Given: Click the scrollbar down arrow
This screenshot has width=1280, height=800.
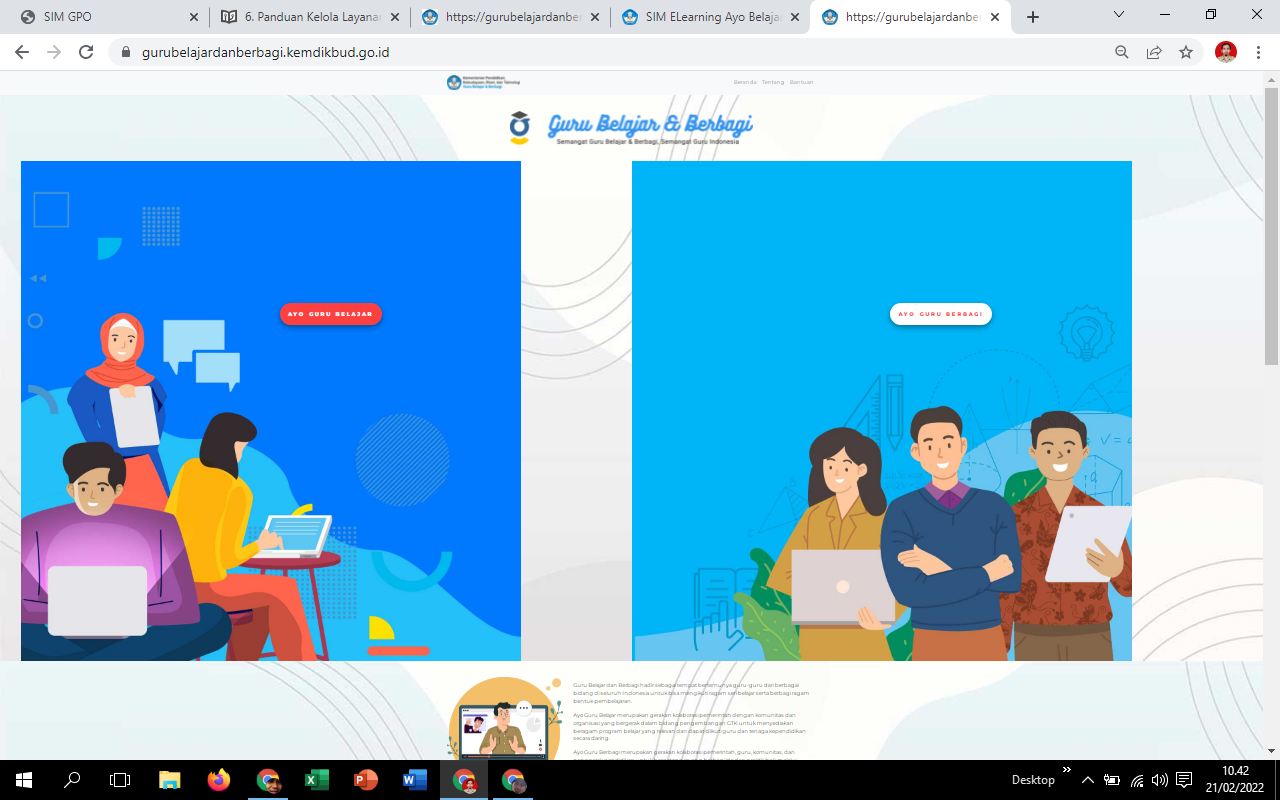Looking at the screenshot, I should click(x=1272, y=751).
